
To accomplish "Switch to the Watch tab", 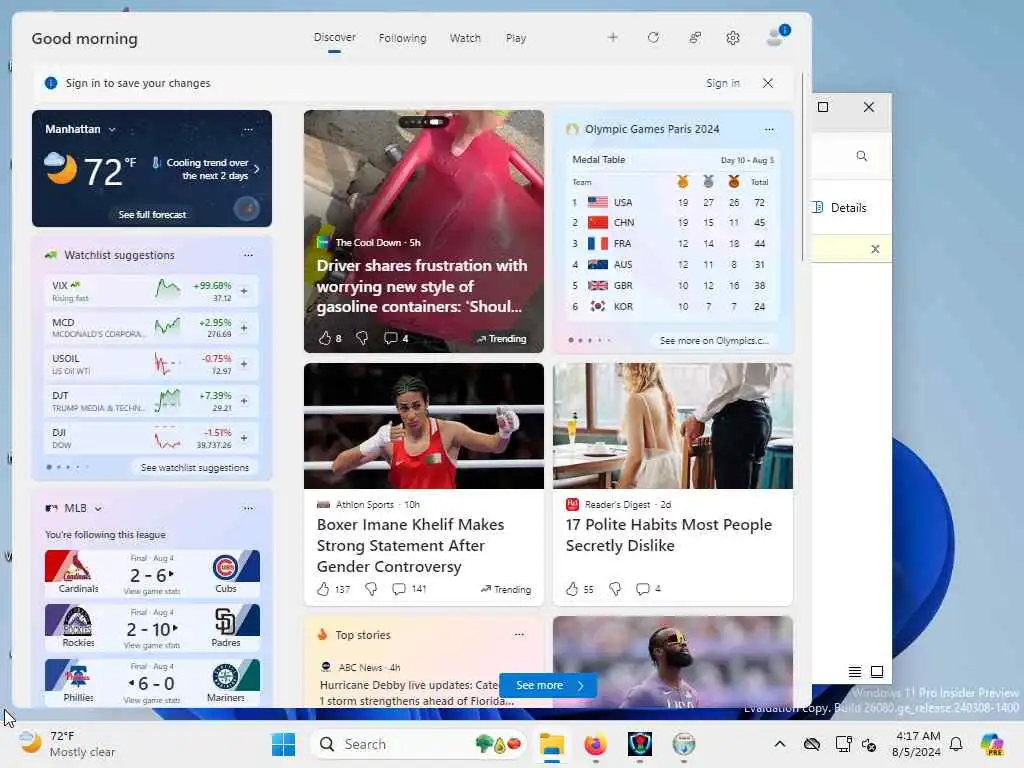I will pos(465,38).
